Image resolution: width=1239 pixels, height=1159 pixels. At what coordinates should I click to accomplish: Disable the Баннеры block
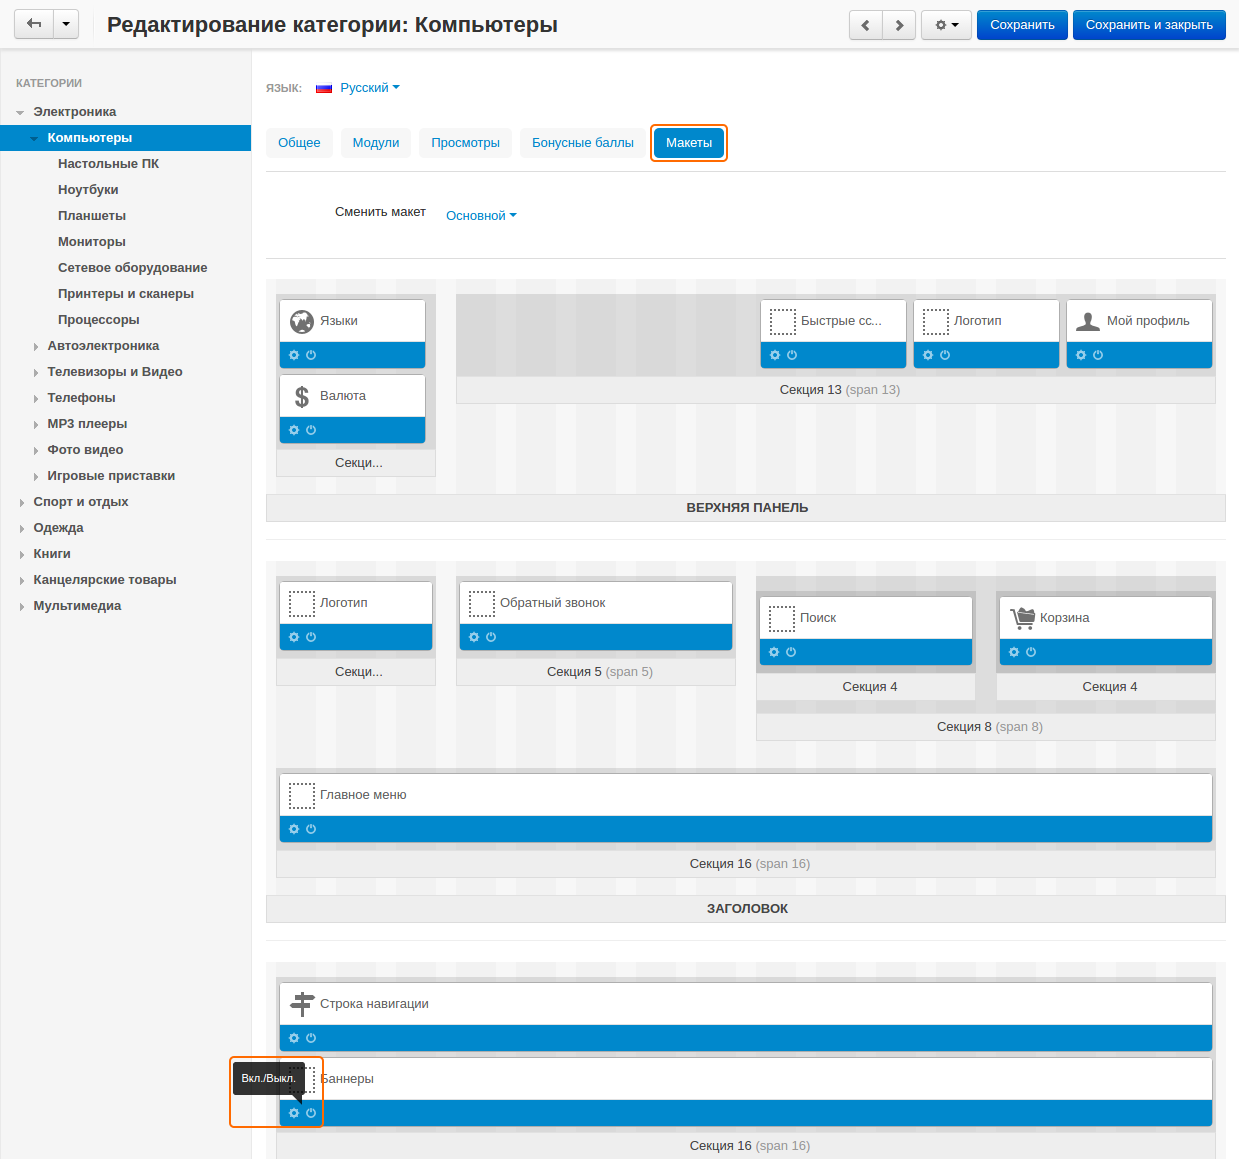pos(311,1113)
